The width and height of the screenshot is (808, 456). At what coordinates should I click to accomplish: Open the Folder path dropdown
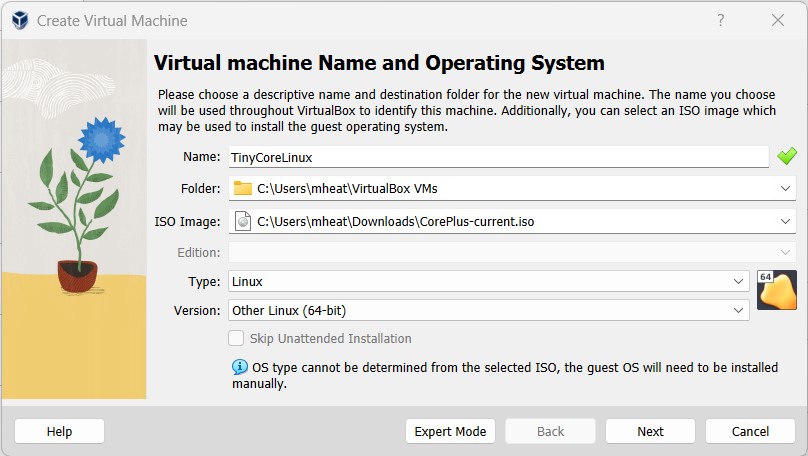785,189
